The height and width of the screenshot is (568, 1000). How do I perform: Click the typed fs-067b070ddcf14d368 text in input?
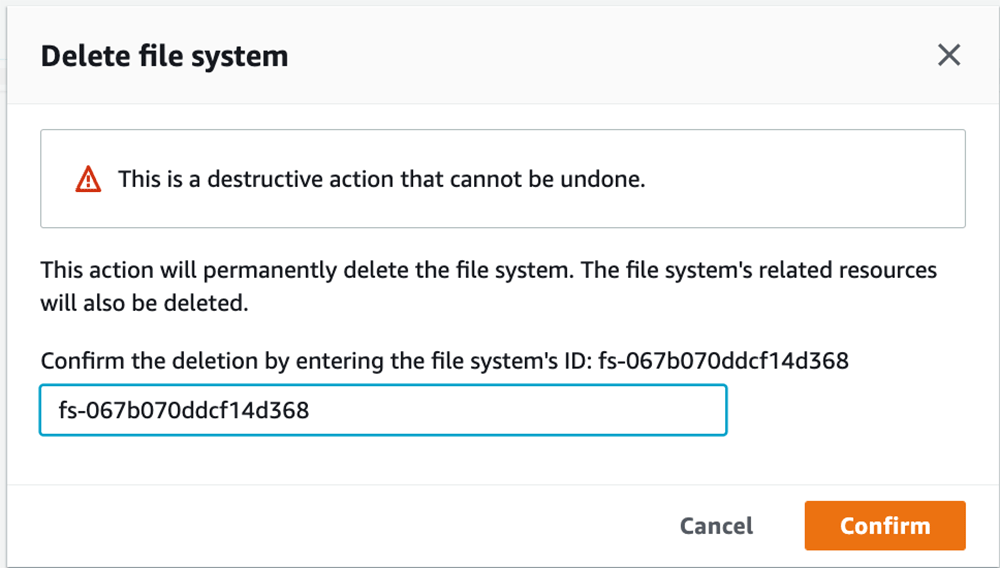pyautogui.click(x=184, y=410)
